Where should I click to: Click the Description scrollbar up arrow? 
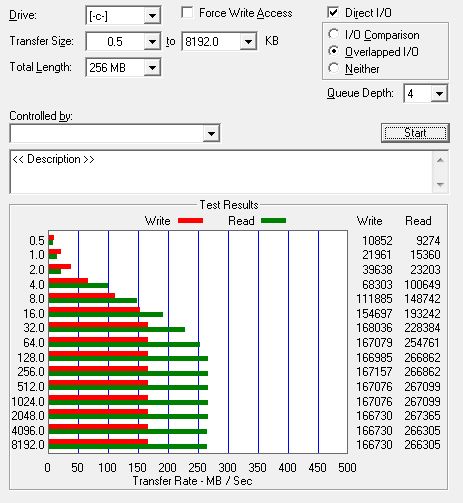click(x=440, y=160)
